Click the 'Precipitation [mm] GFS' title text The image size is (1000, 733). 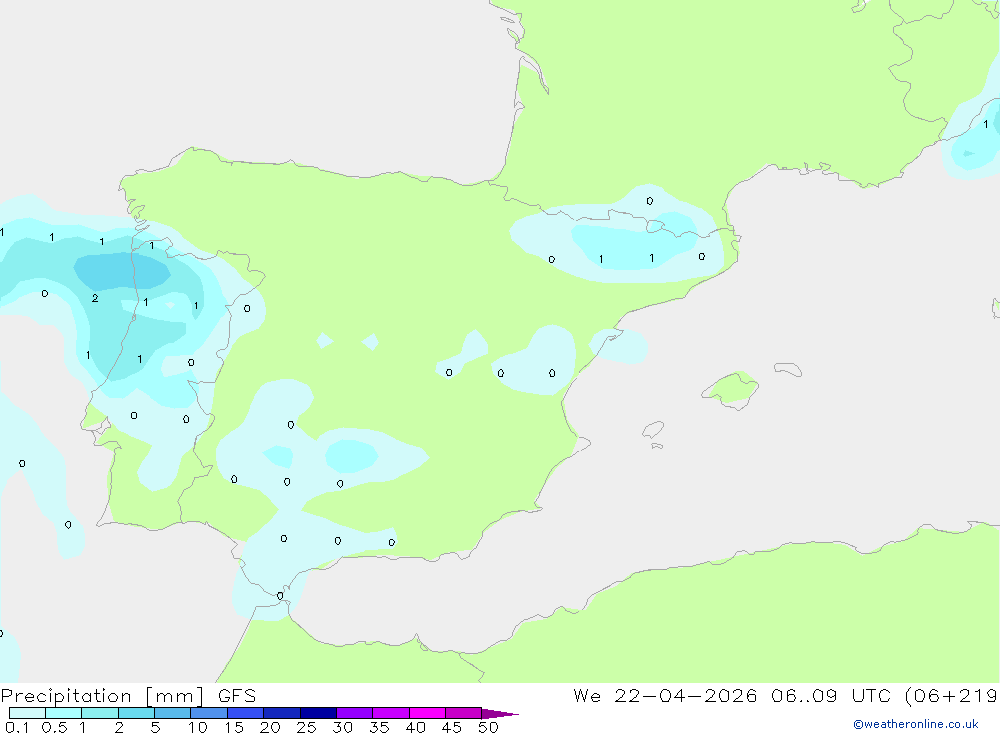point(128,696)
